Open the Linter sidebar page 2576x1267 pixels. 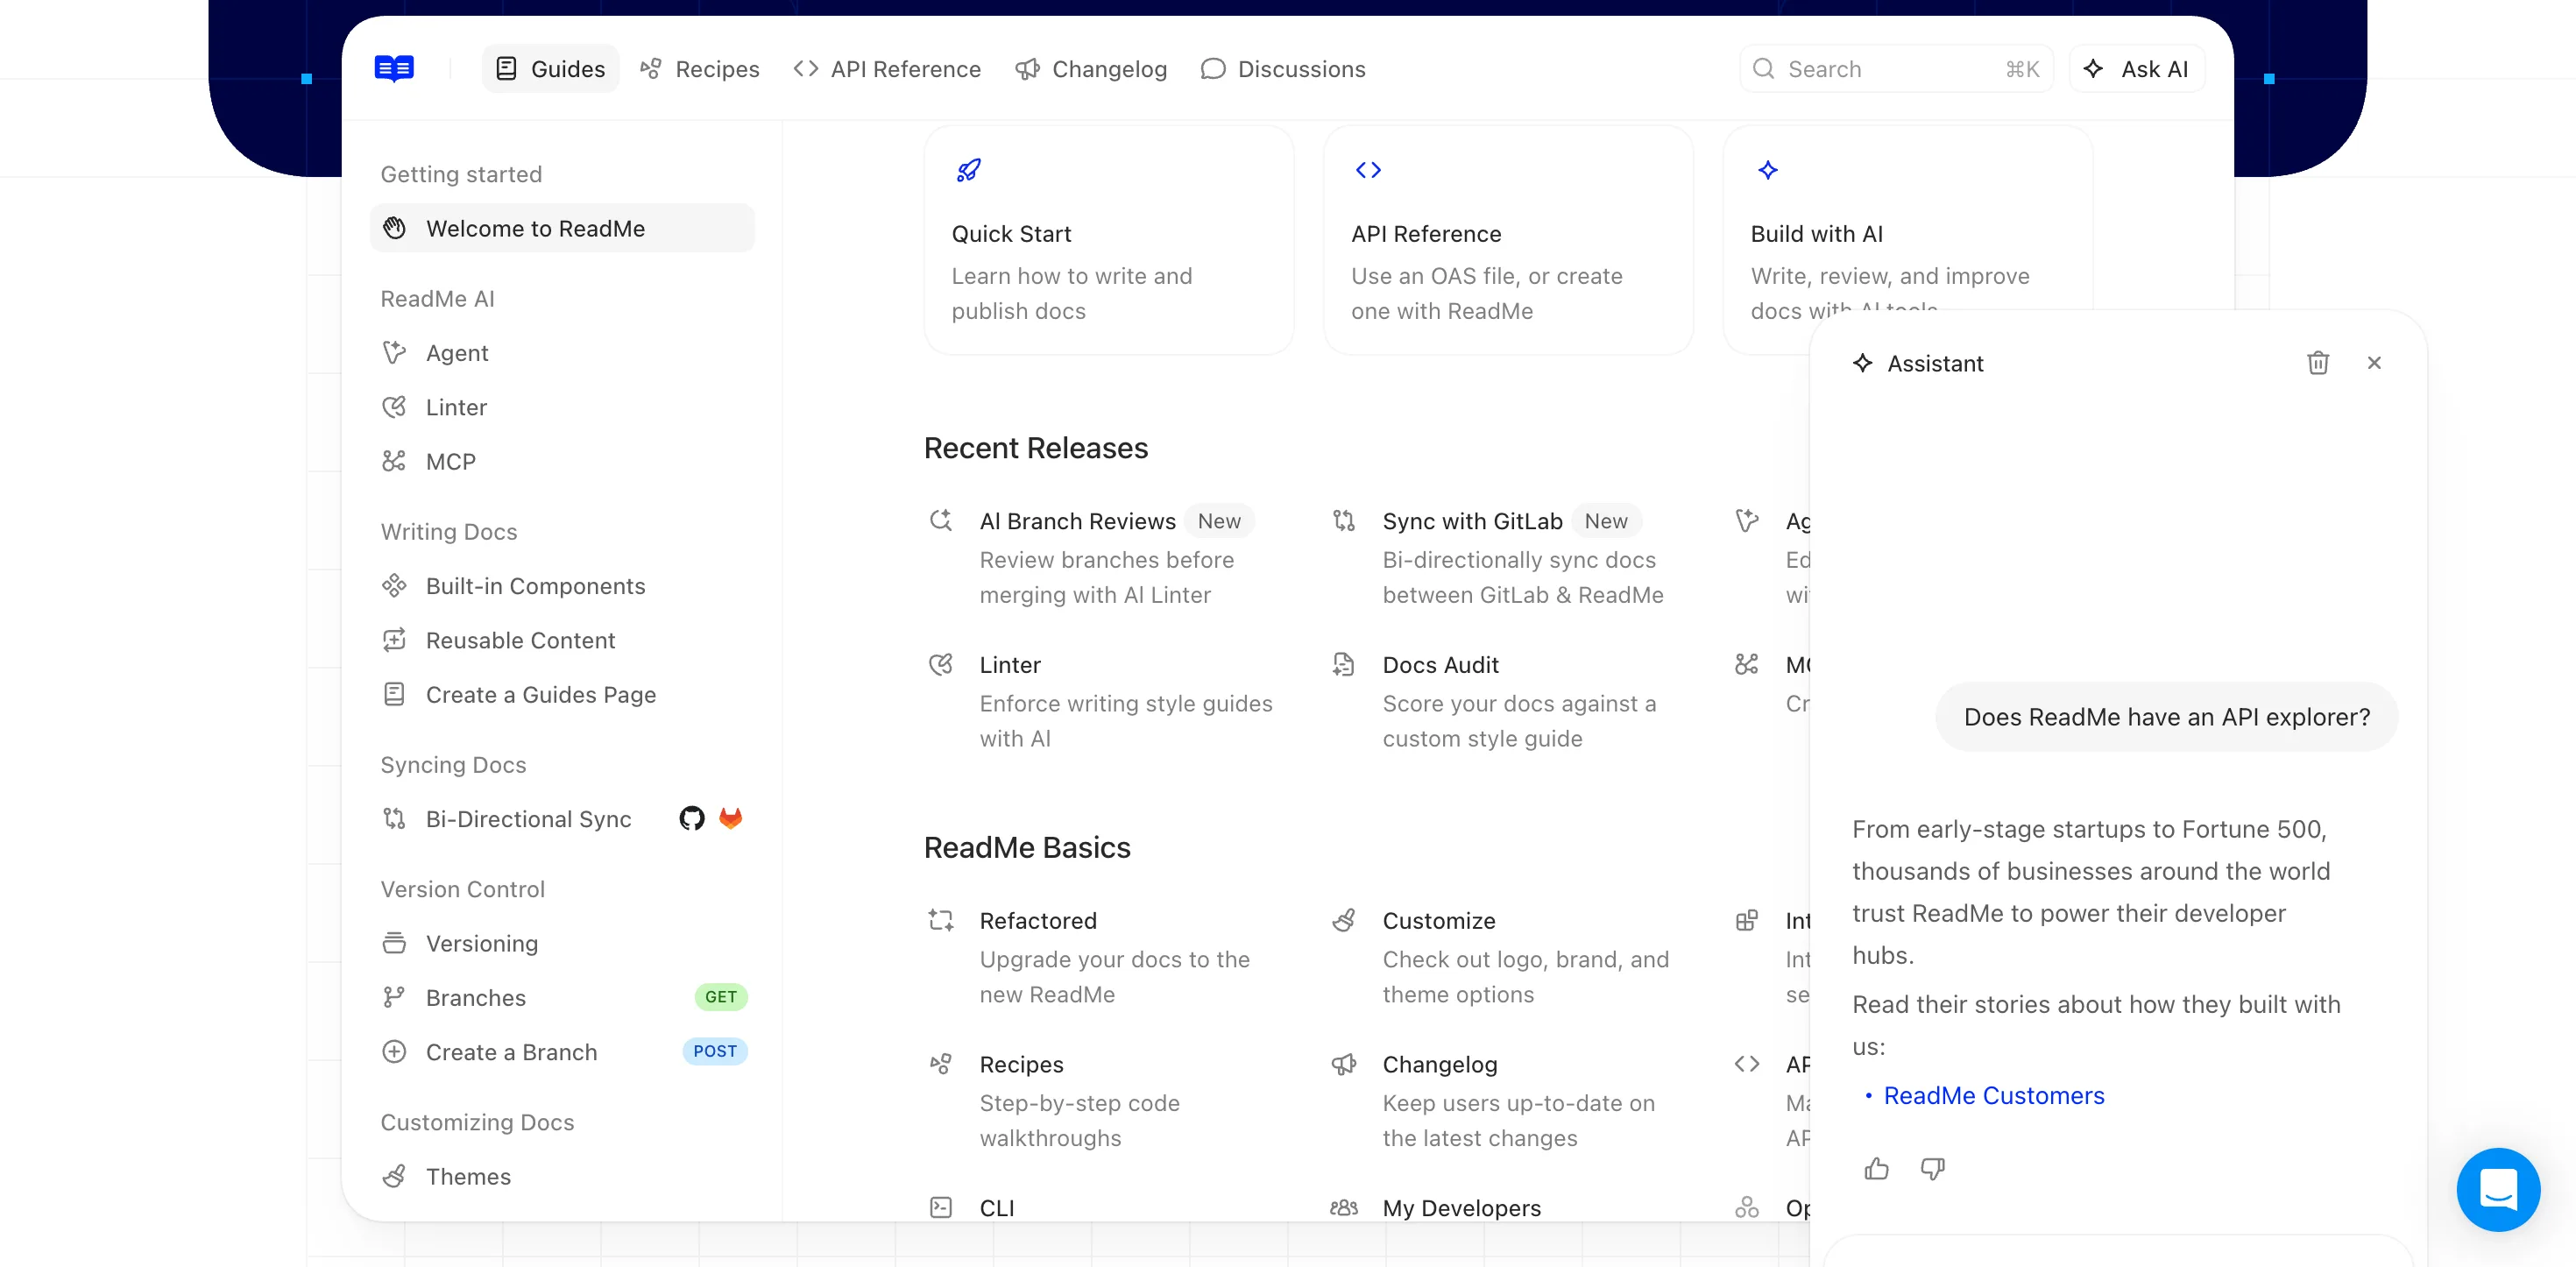click(x=562, y=407)
